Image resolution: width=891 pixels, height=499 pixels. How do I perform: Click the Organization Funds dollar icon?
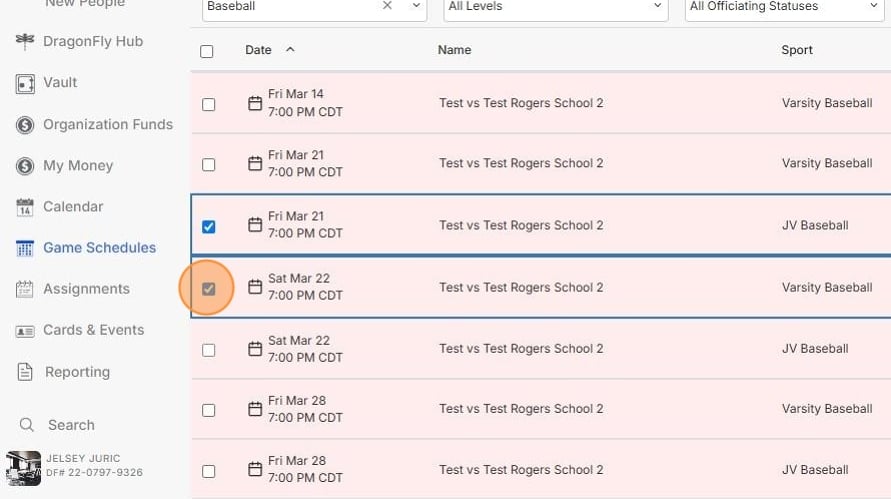[25, 125]
